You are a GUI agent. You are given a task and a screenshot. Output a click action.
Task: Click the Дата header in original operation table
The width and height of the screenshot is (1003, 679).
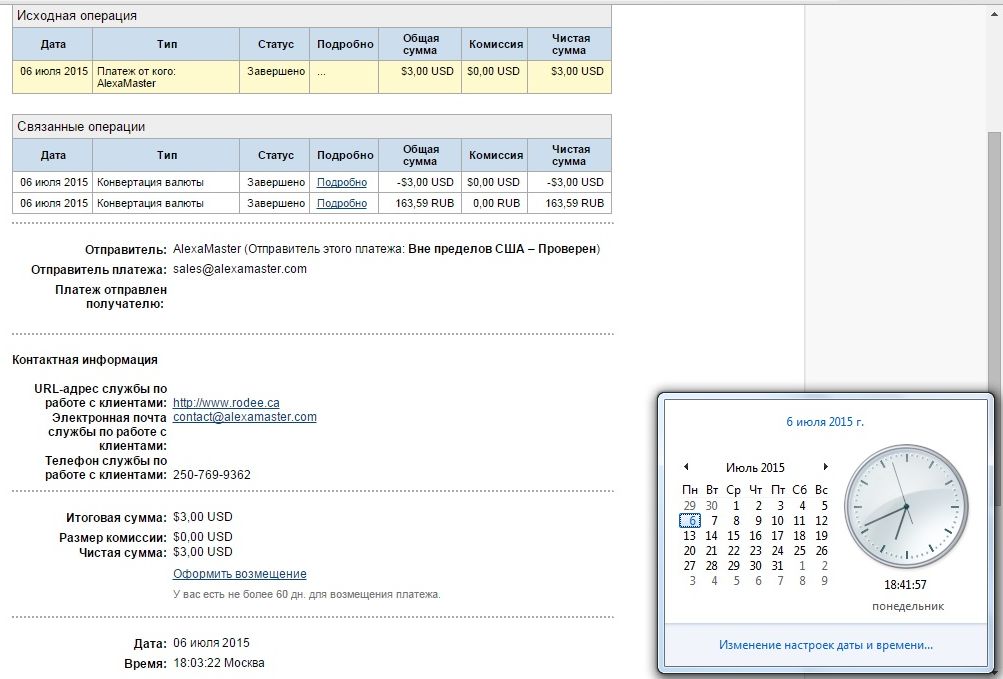point(53,44)
